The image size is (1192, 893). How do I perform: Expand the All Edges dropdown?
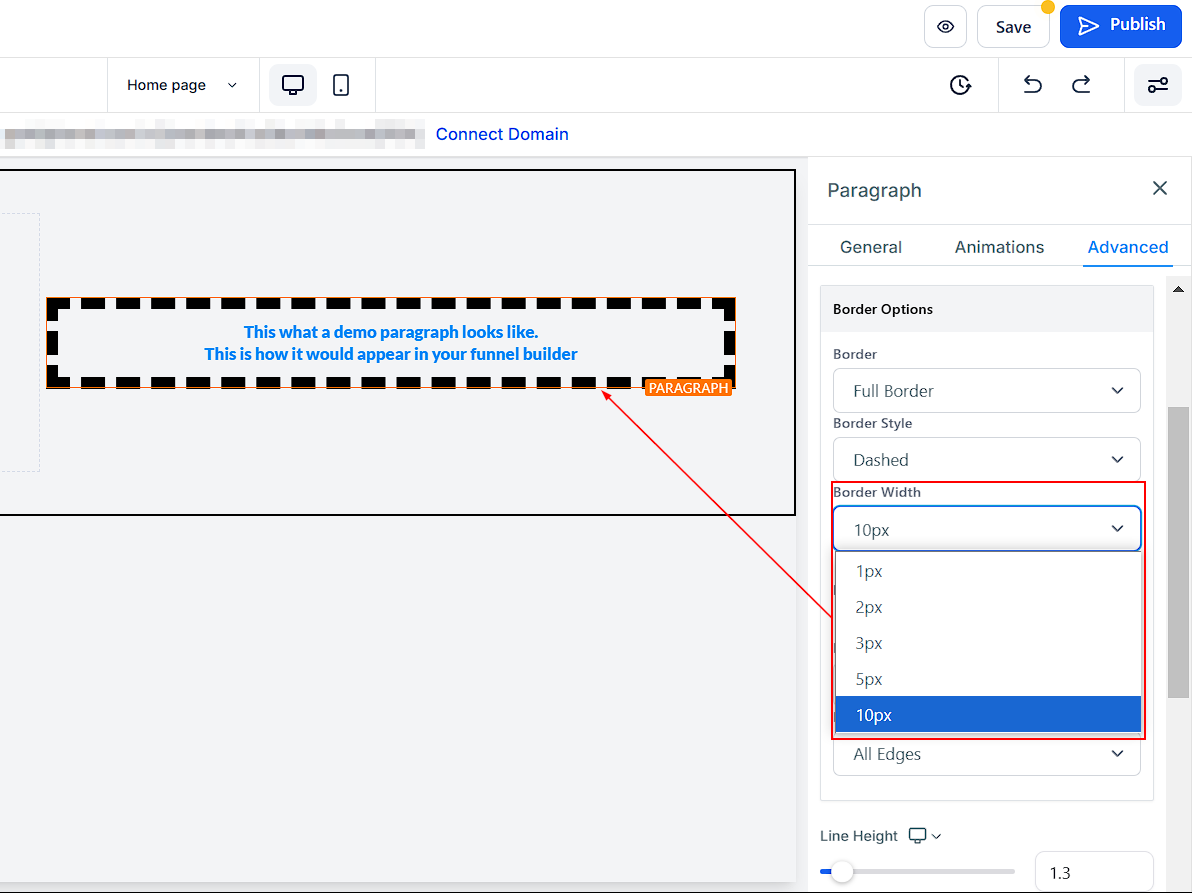click(986, 754)
